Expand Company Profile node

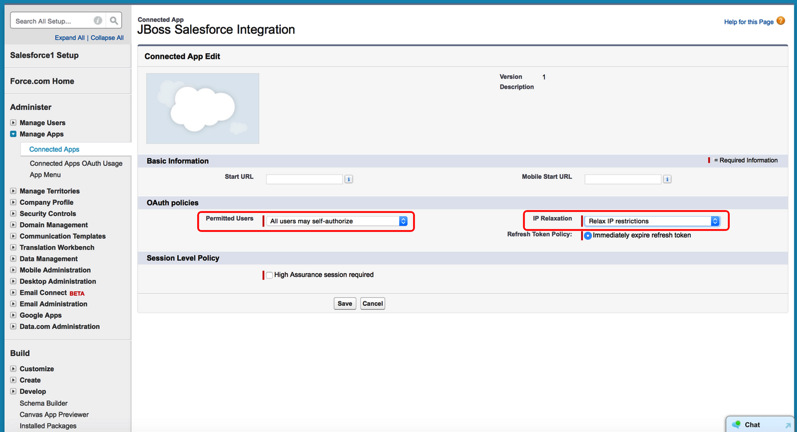click(13, 202)
